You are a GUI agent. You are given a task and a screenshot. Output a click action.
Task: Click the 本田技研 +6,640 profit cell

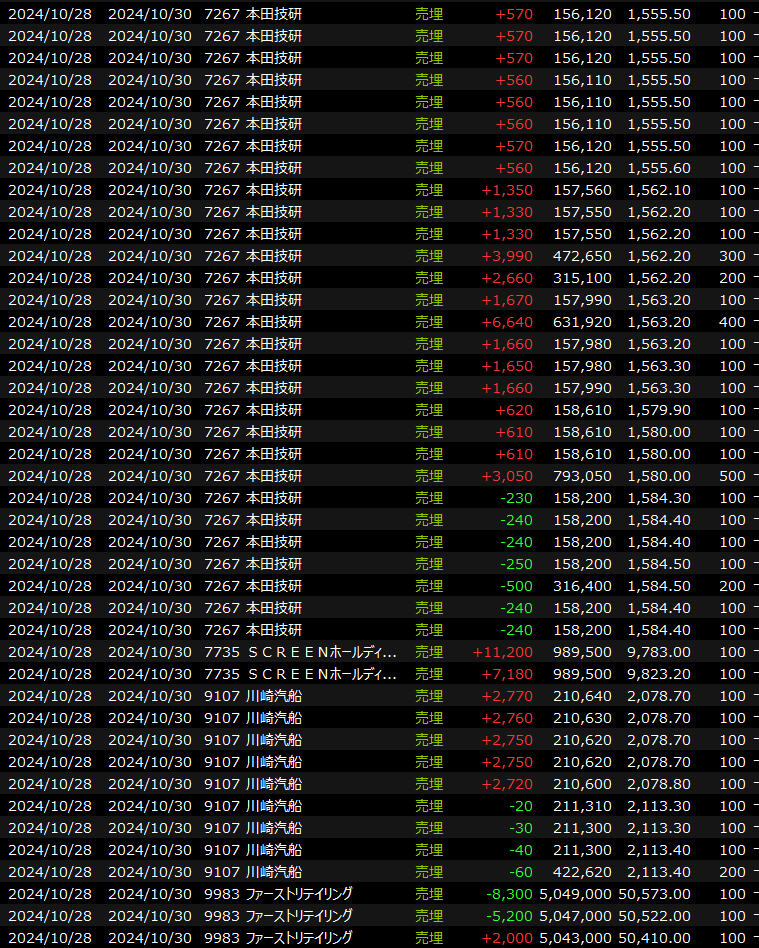(x=507, y=322)
